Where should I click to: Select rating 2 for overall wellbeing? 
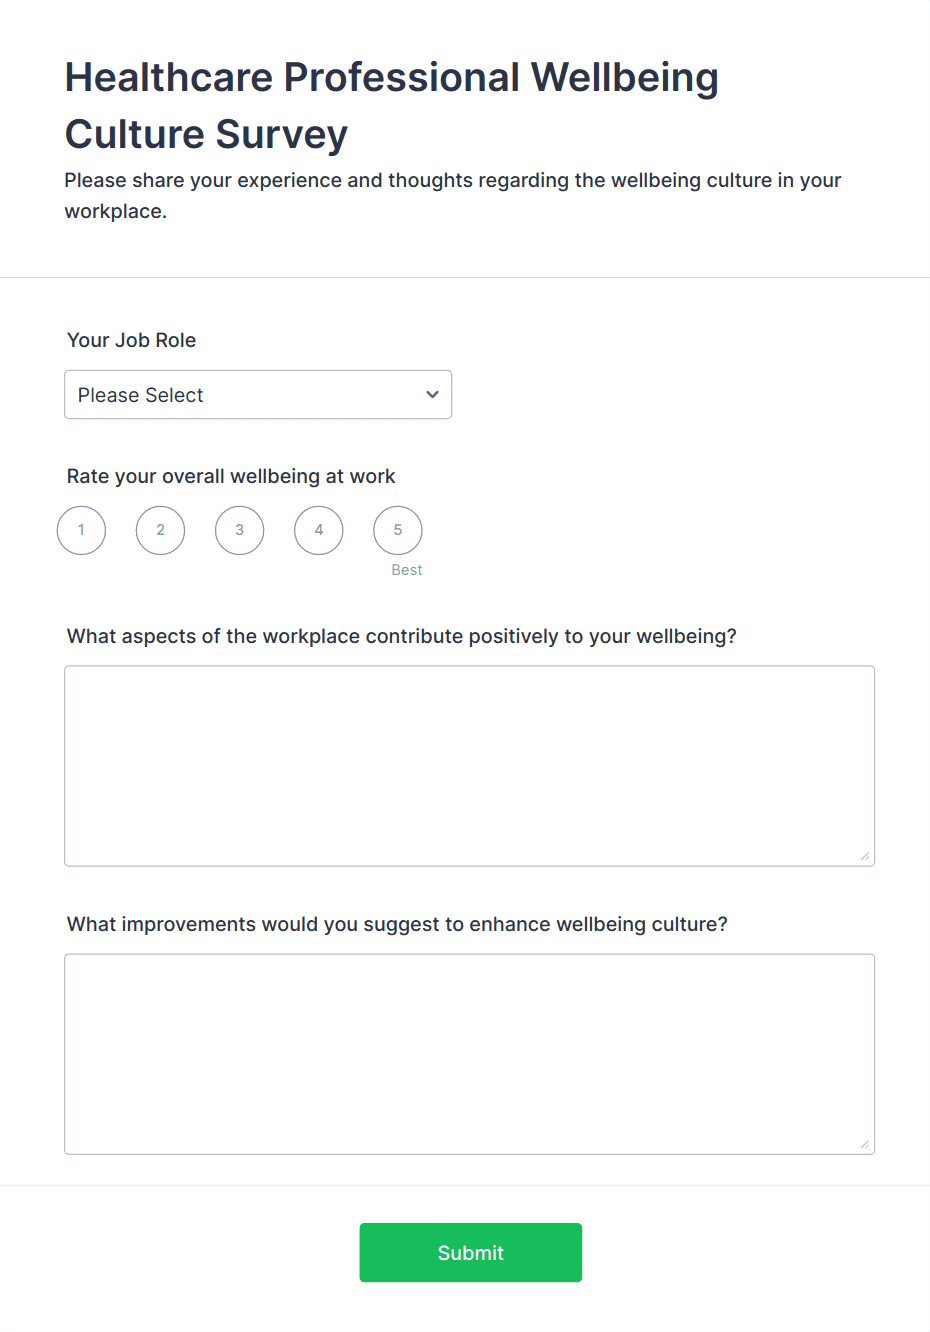click(160, 530)
